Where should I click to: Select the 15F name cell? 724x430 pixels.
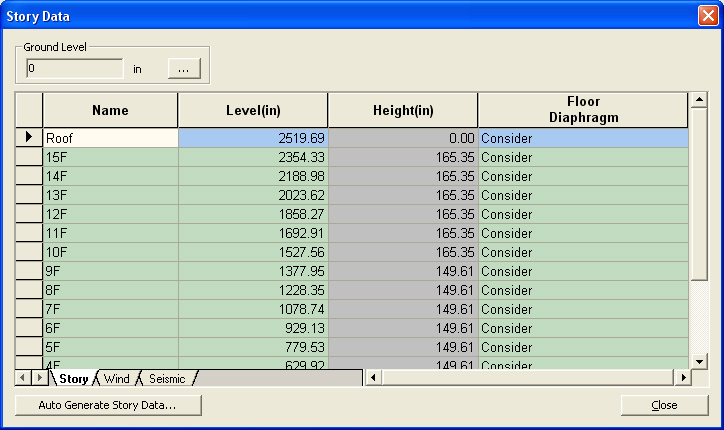110,157
